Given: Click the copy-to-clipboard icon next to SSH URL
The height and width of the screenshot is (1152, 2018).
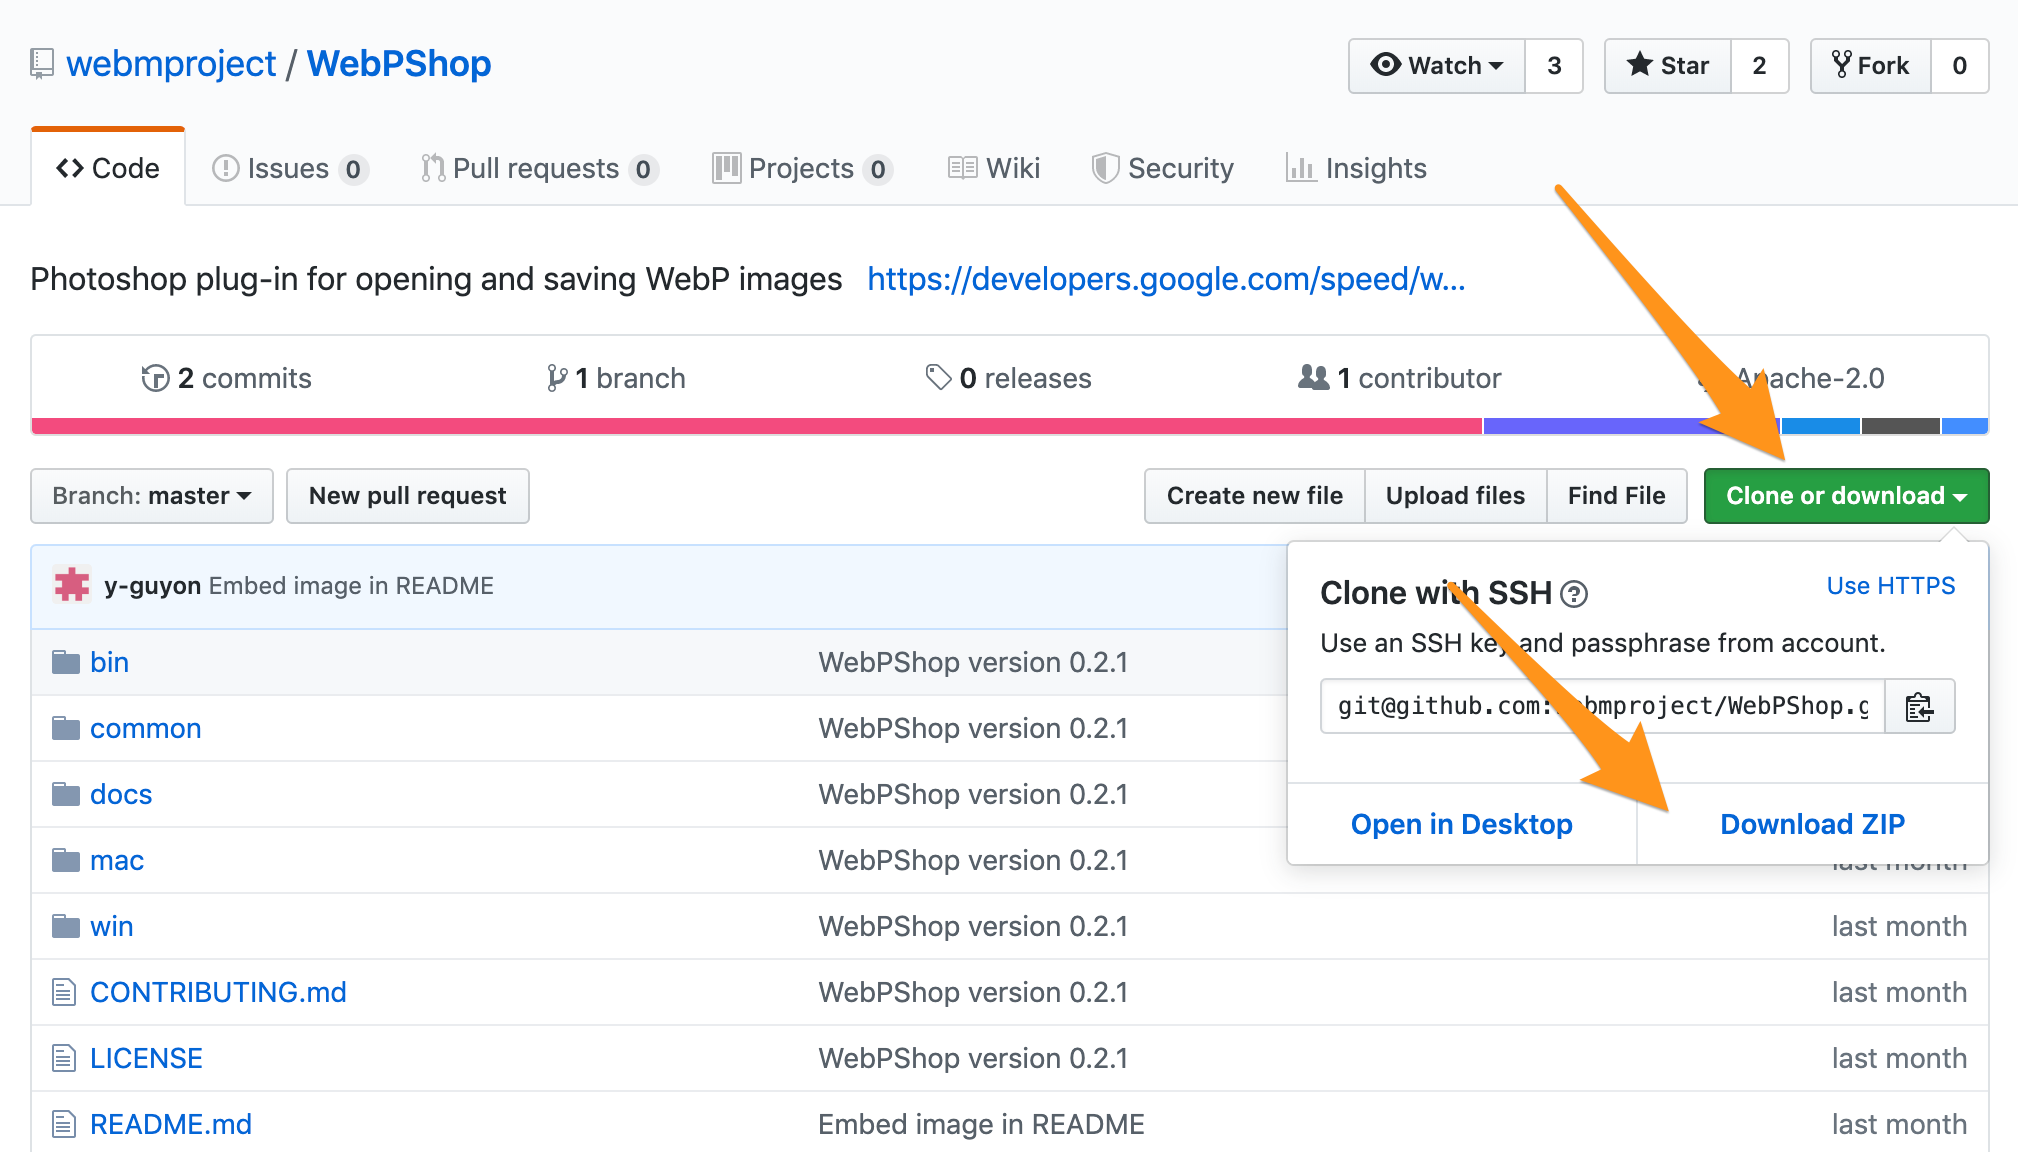Looking at the screenshot, I should [x=1919, y=707].
